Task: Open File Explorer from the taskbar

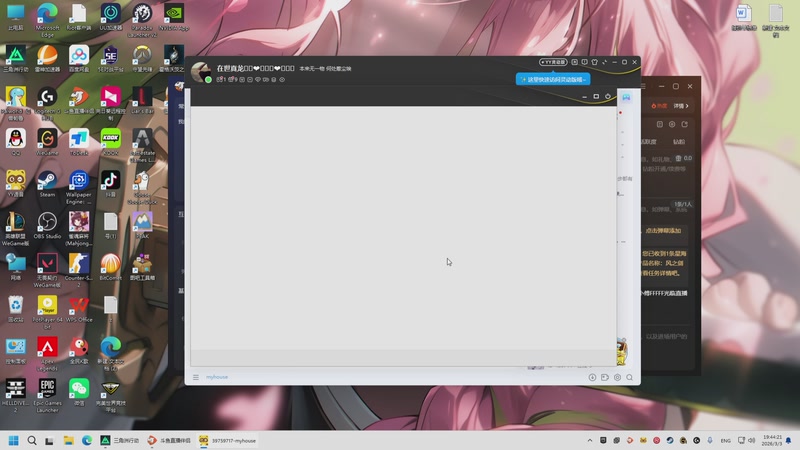Action: point(68,440)
